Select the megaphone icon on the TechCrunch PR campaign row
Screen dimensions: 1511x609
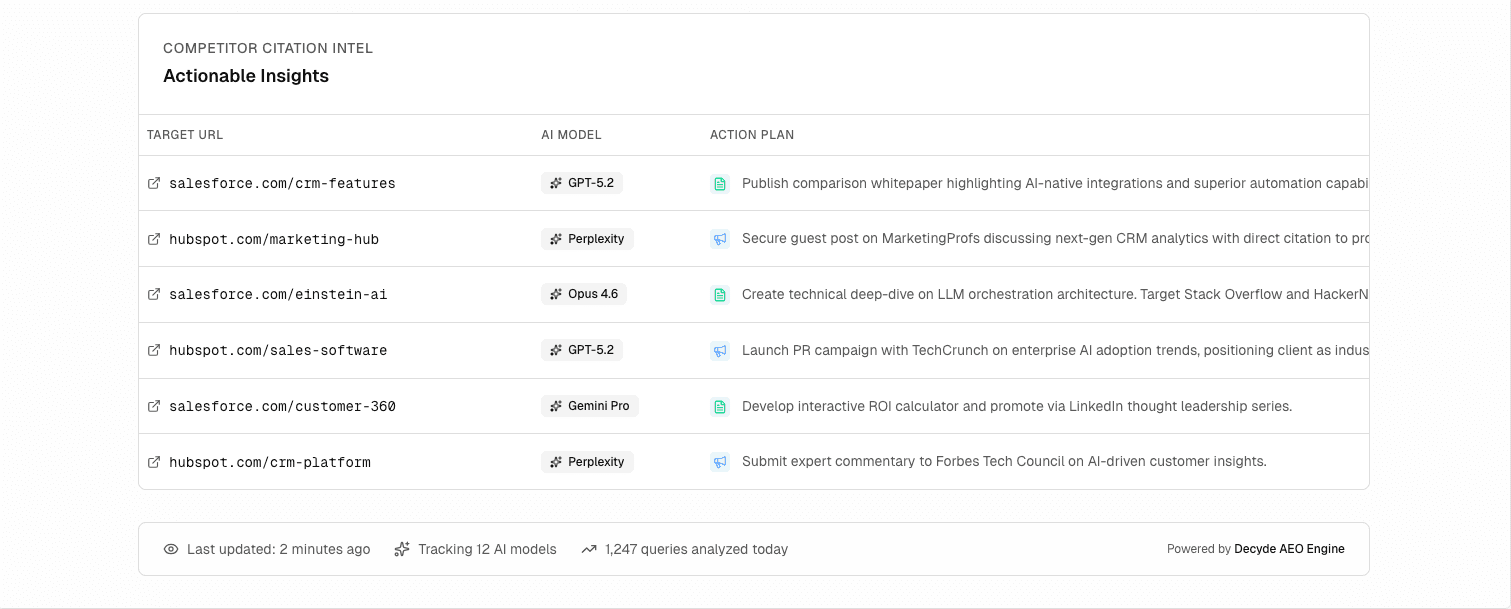tap(720, 350)
